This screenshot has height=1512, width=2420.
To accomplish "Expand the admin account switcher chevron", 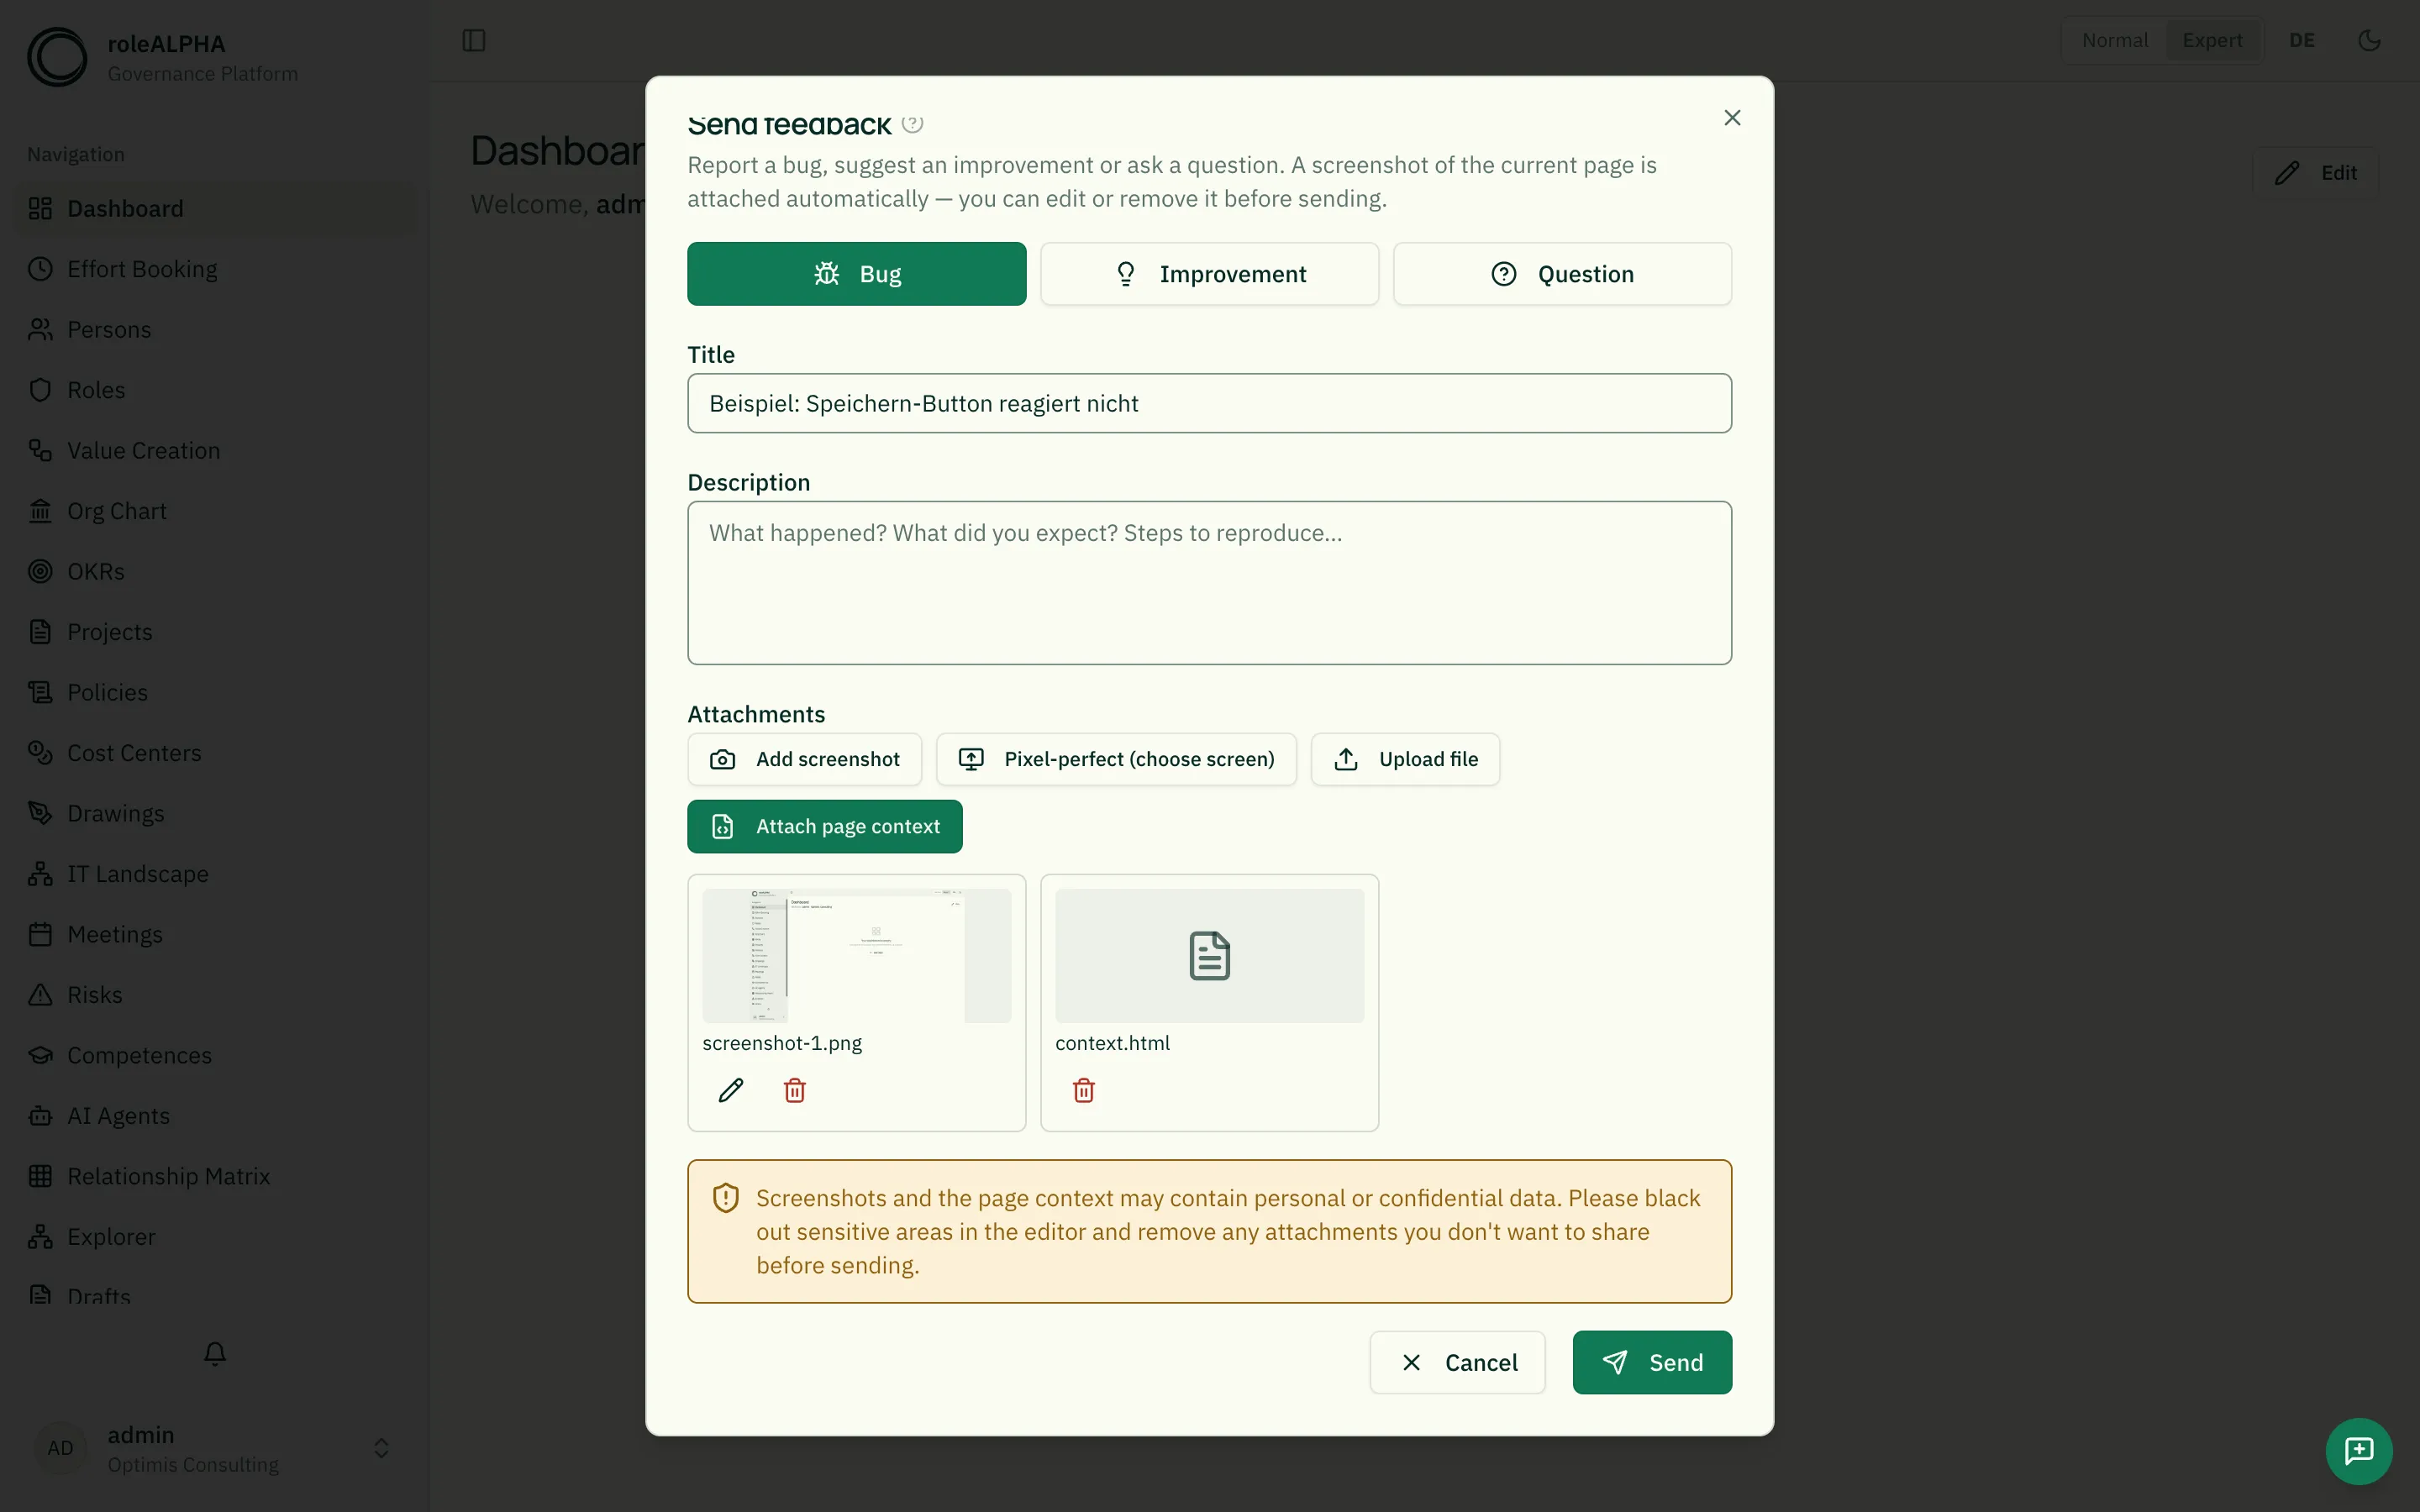I will tap(381, 1448).
